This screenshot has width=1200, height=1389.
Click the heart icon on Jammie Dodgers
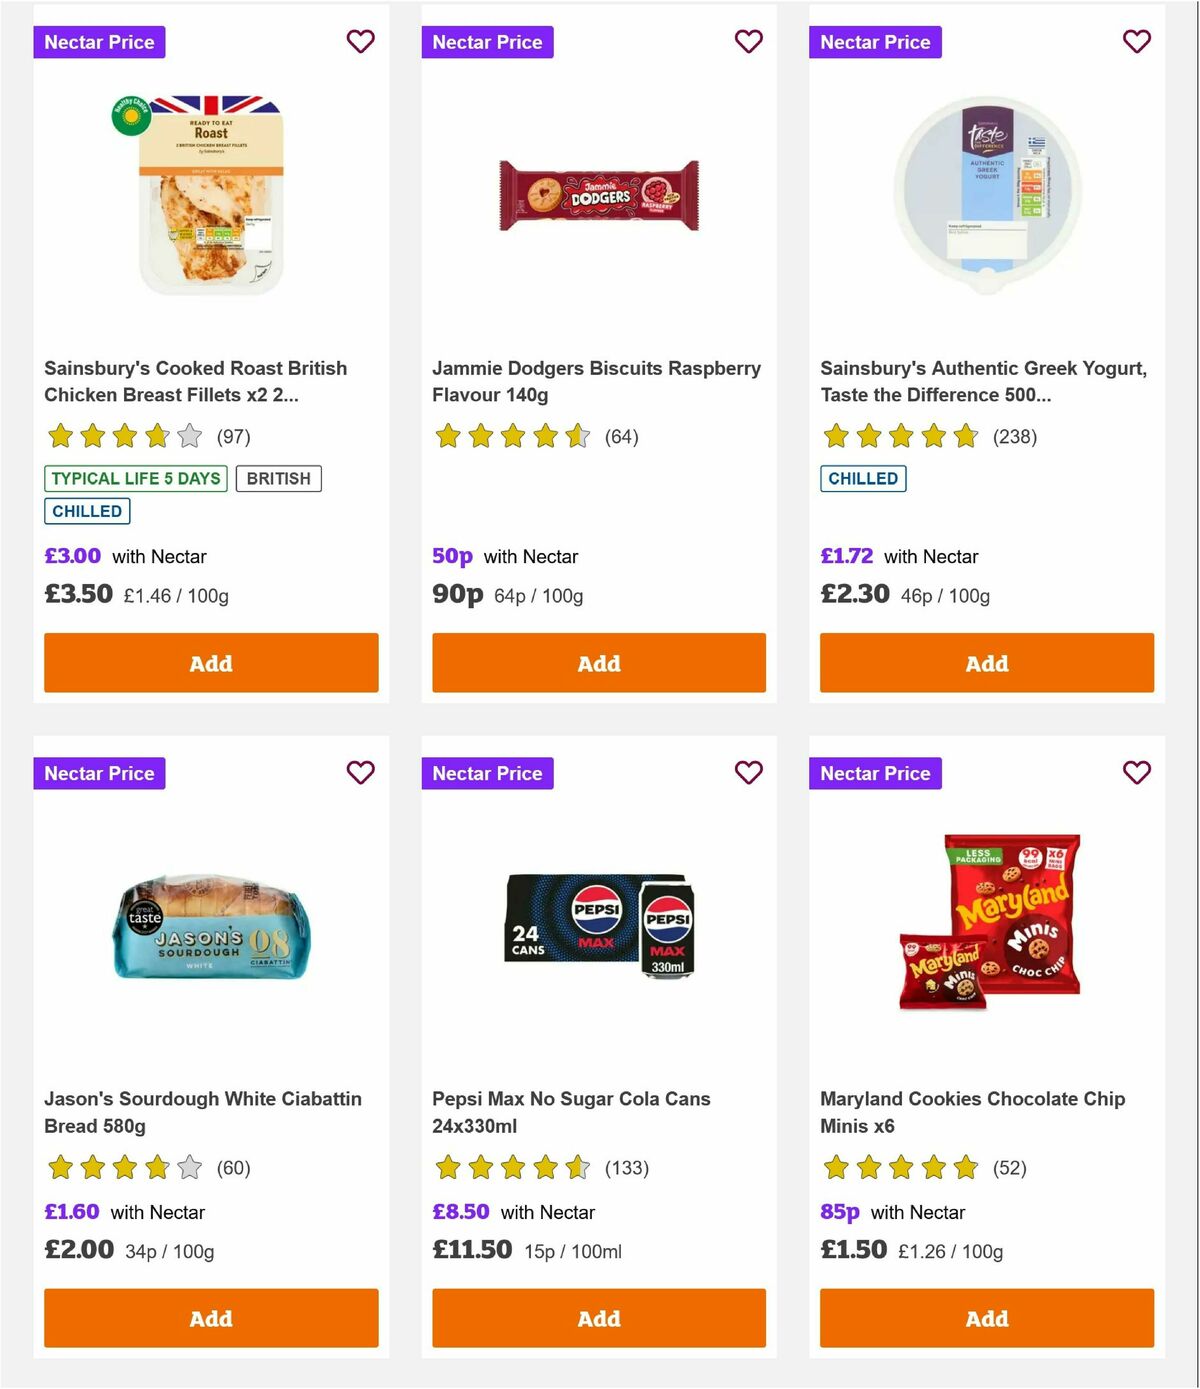(x=748, y=42)
